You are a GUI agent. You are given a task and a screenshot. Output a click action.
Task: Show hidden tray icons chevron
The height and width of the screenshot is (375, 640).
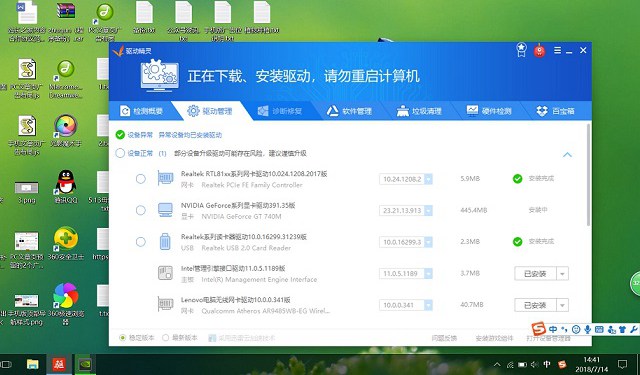click(x=497, y=364)
